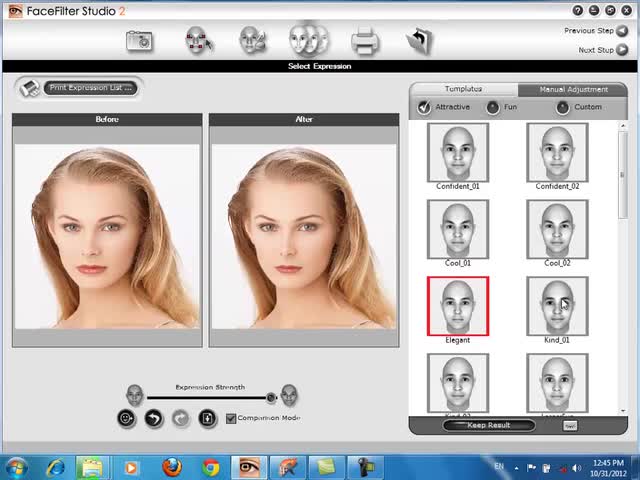
Task: Open the select expression faces step
Action: click(309, 40)
